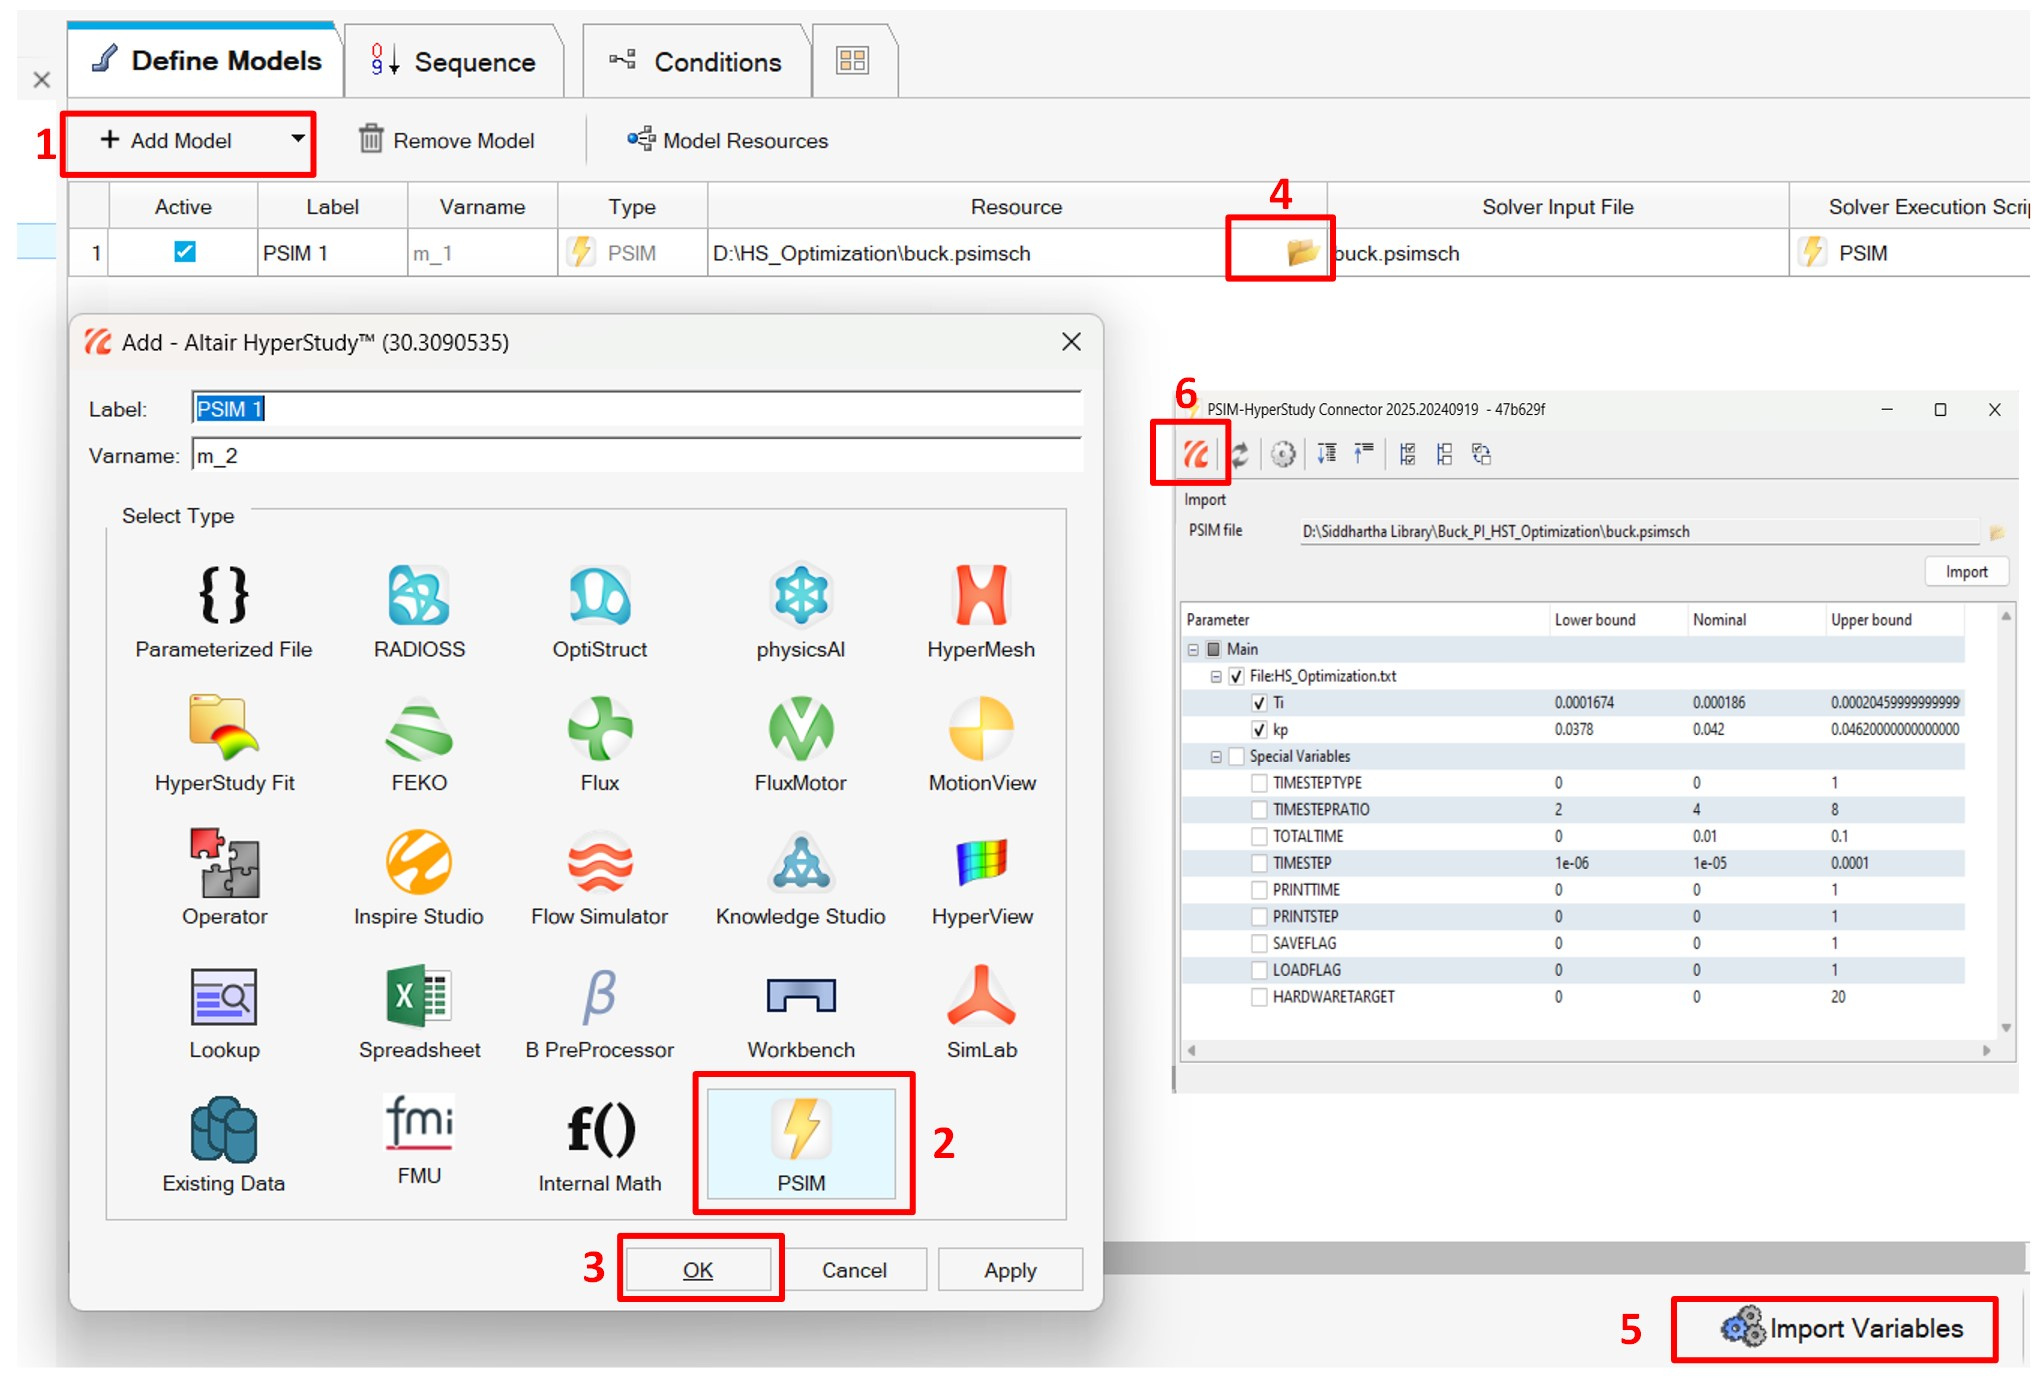Select the Parameterized File model type
The height and width of the screenshot is (1391, 2040).
224,610
